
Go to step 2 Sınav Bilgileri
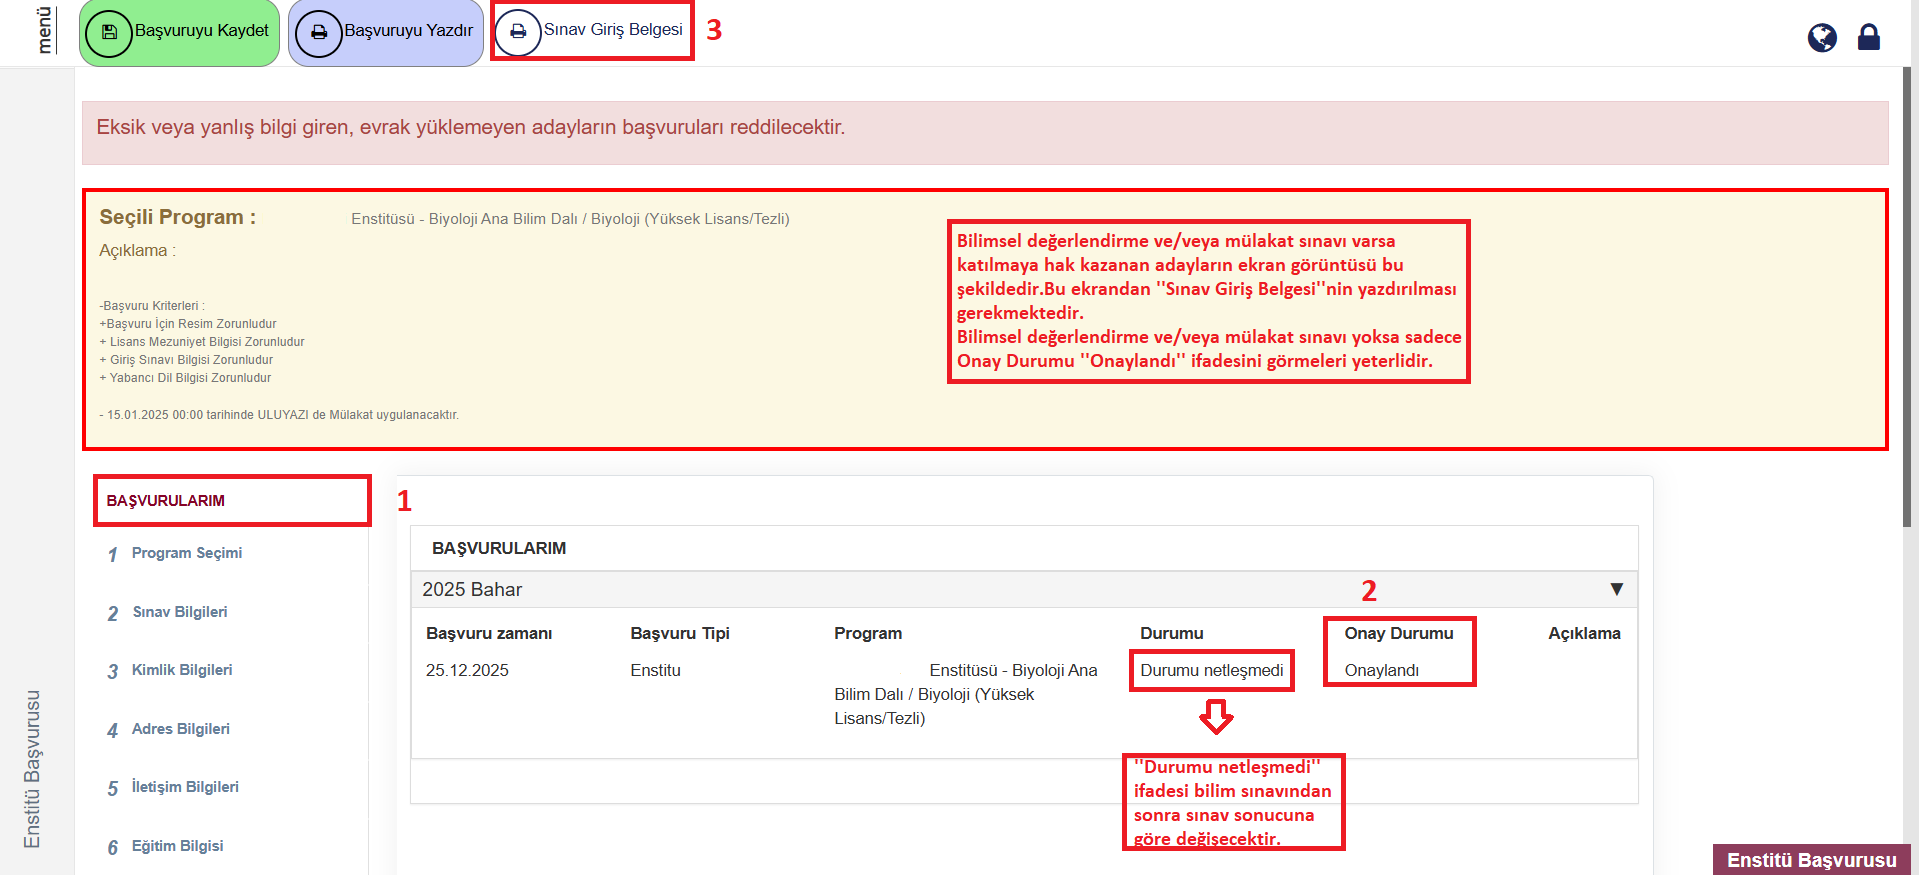tap(180, 612)
